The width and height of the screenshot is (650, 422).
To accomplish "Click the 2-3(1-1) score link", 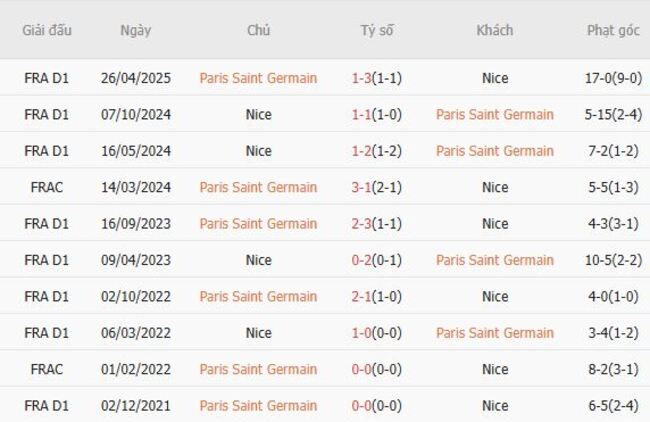I will [377, 224].
